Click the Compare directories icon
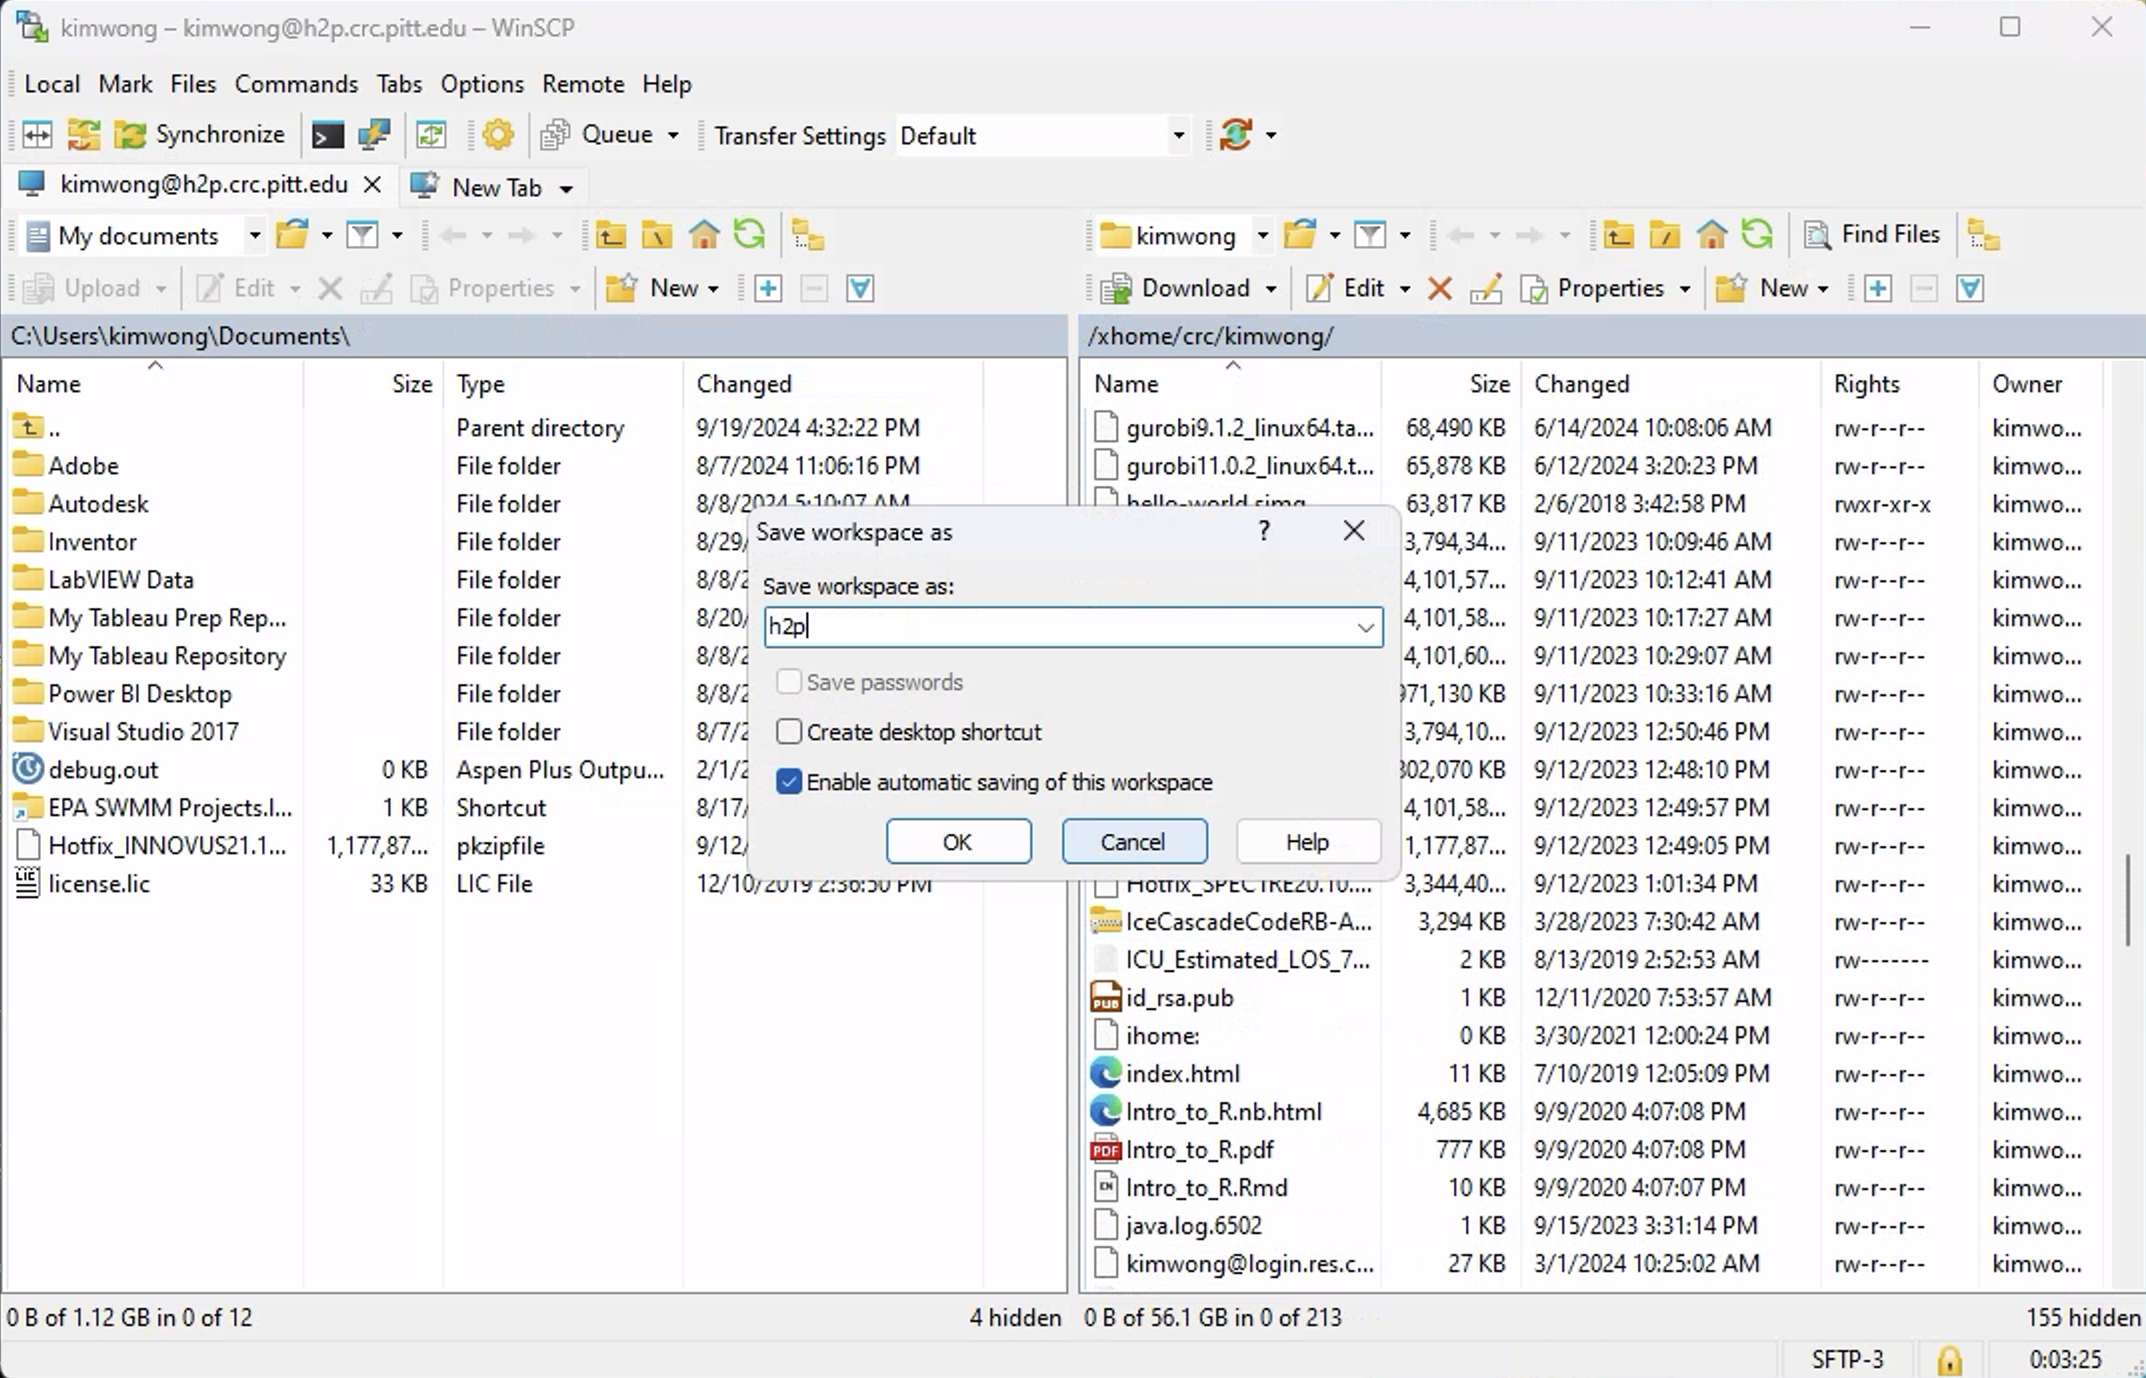 point(37,135)
